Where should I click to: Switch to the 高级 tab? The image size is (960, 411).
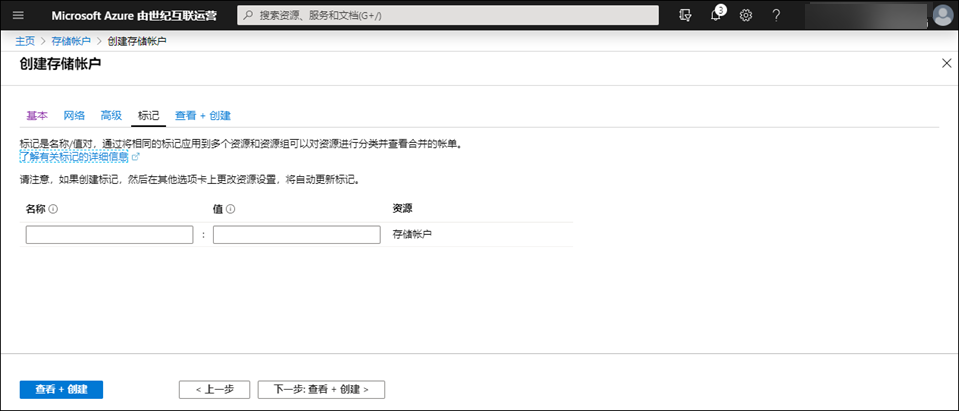click(111, 116)
